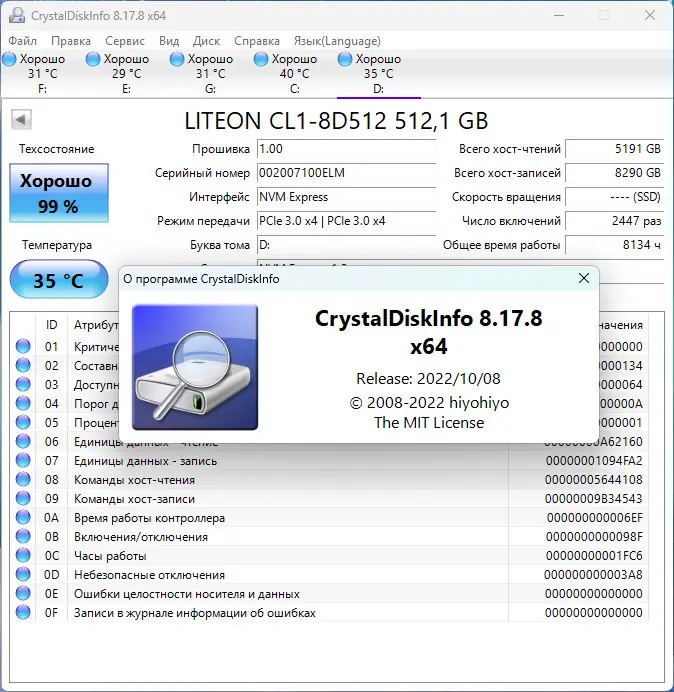Select the Единицы данных - запись row
674x692 pixels.
pos(329,461)
